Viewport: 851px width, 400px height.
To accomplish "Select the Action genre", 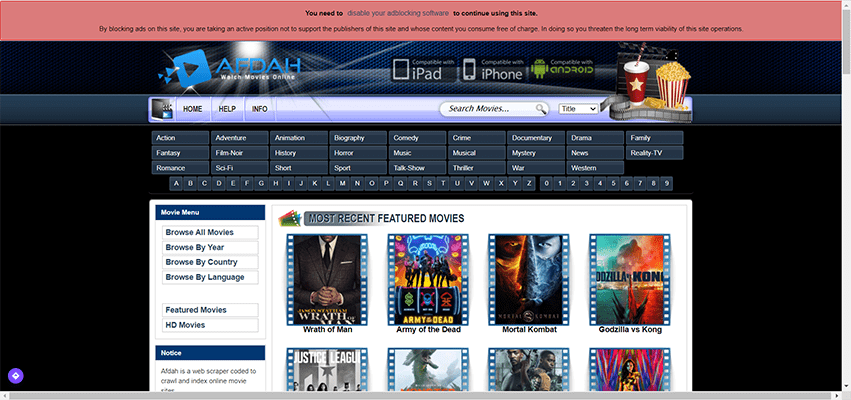I will (180, 138).
